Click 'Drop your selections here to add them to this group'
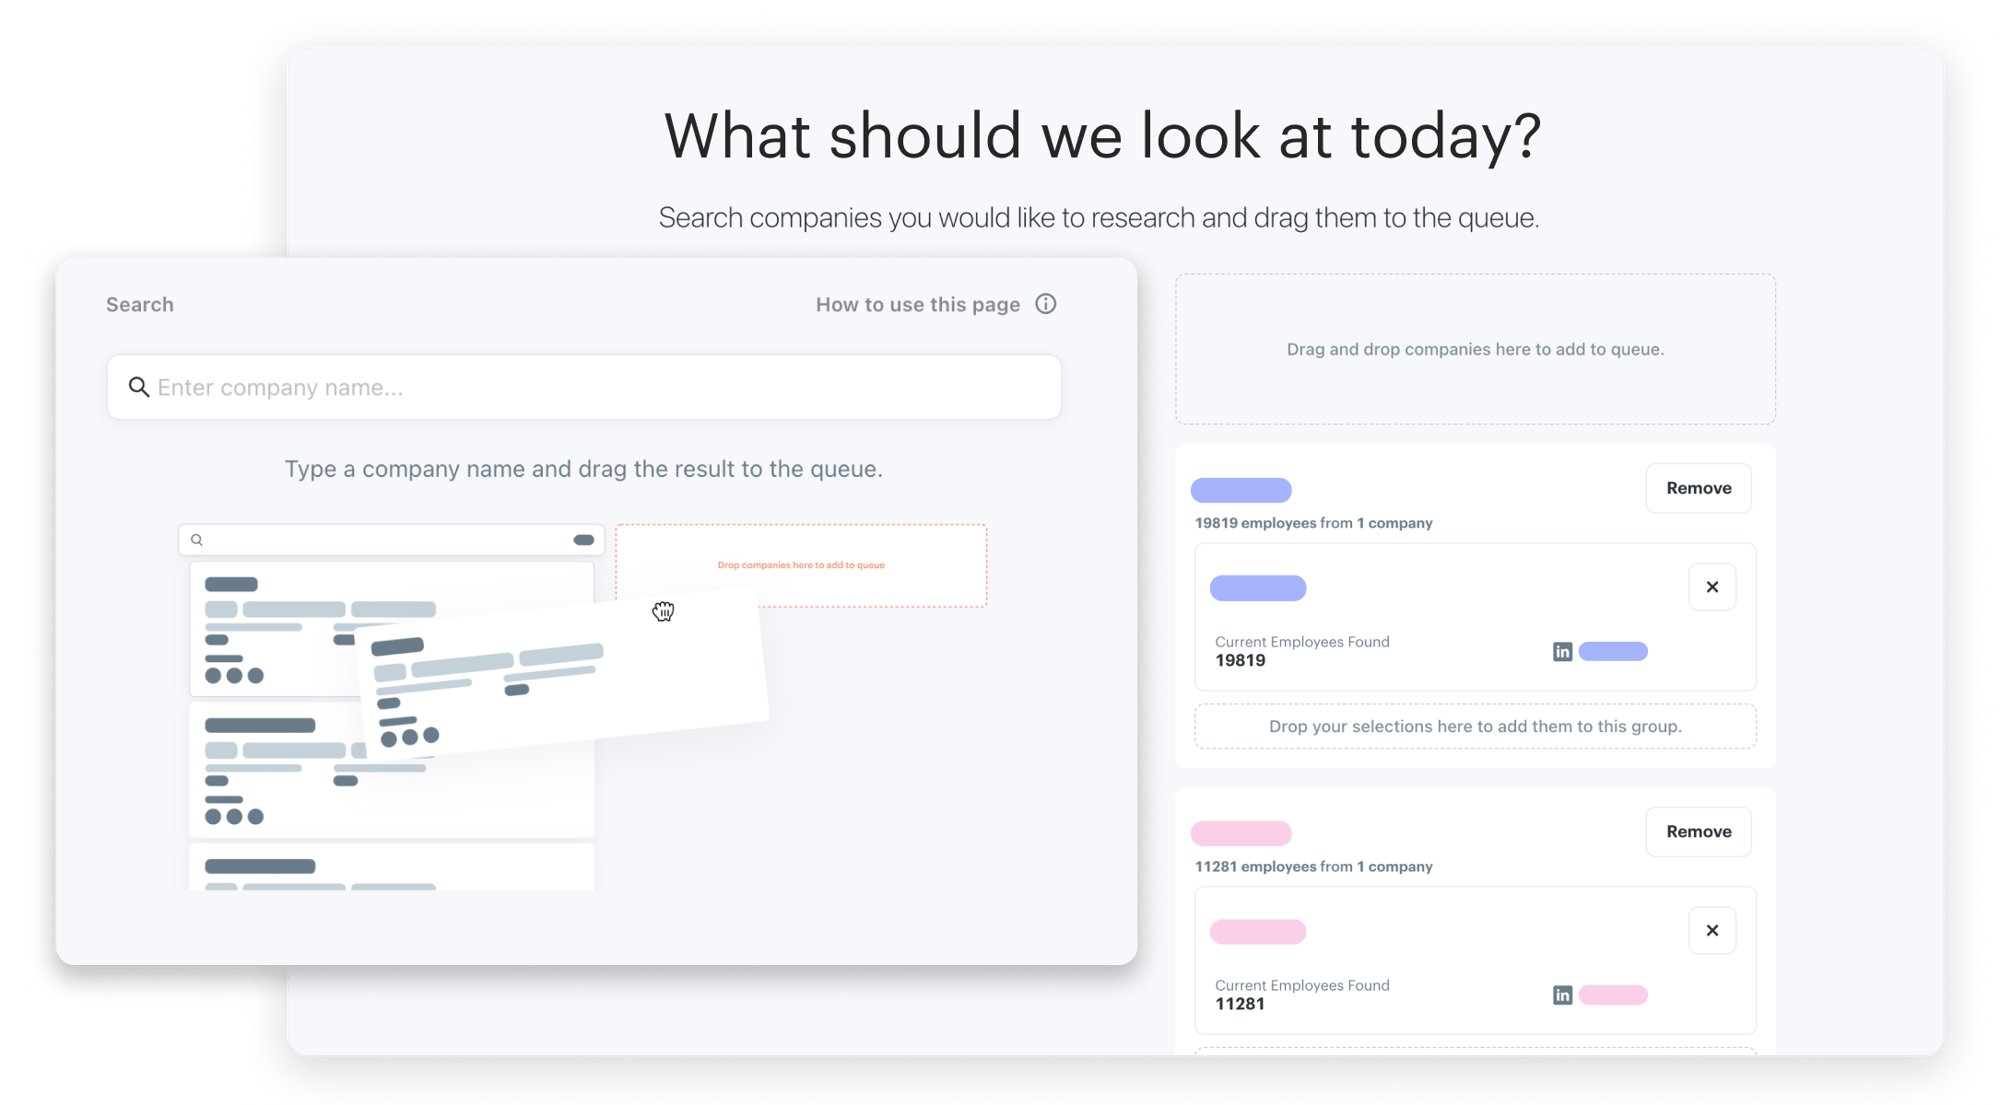The width and height of the screenshot is (2000, 1105). [x=1475, y=725]
